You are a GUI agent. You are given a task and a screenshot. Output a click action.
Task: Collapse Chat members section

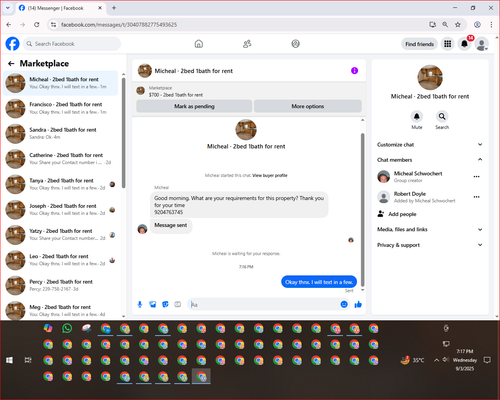[x=430, y=160]
